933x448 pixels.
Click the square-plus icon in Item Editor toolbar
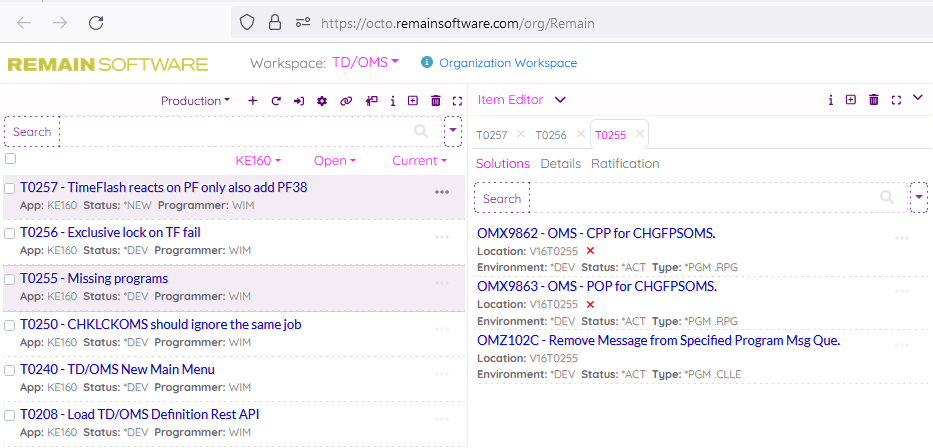click(x=851, y=100)
